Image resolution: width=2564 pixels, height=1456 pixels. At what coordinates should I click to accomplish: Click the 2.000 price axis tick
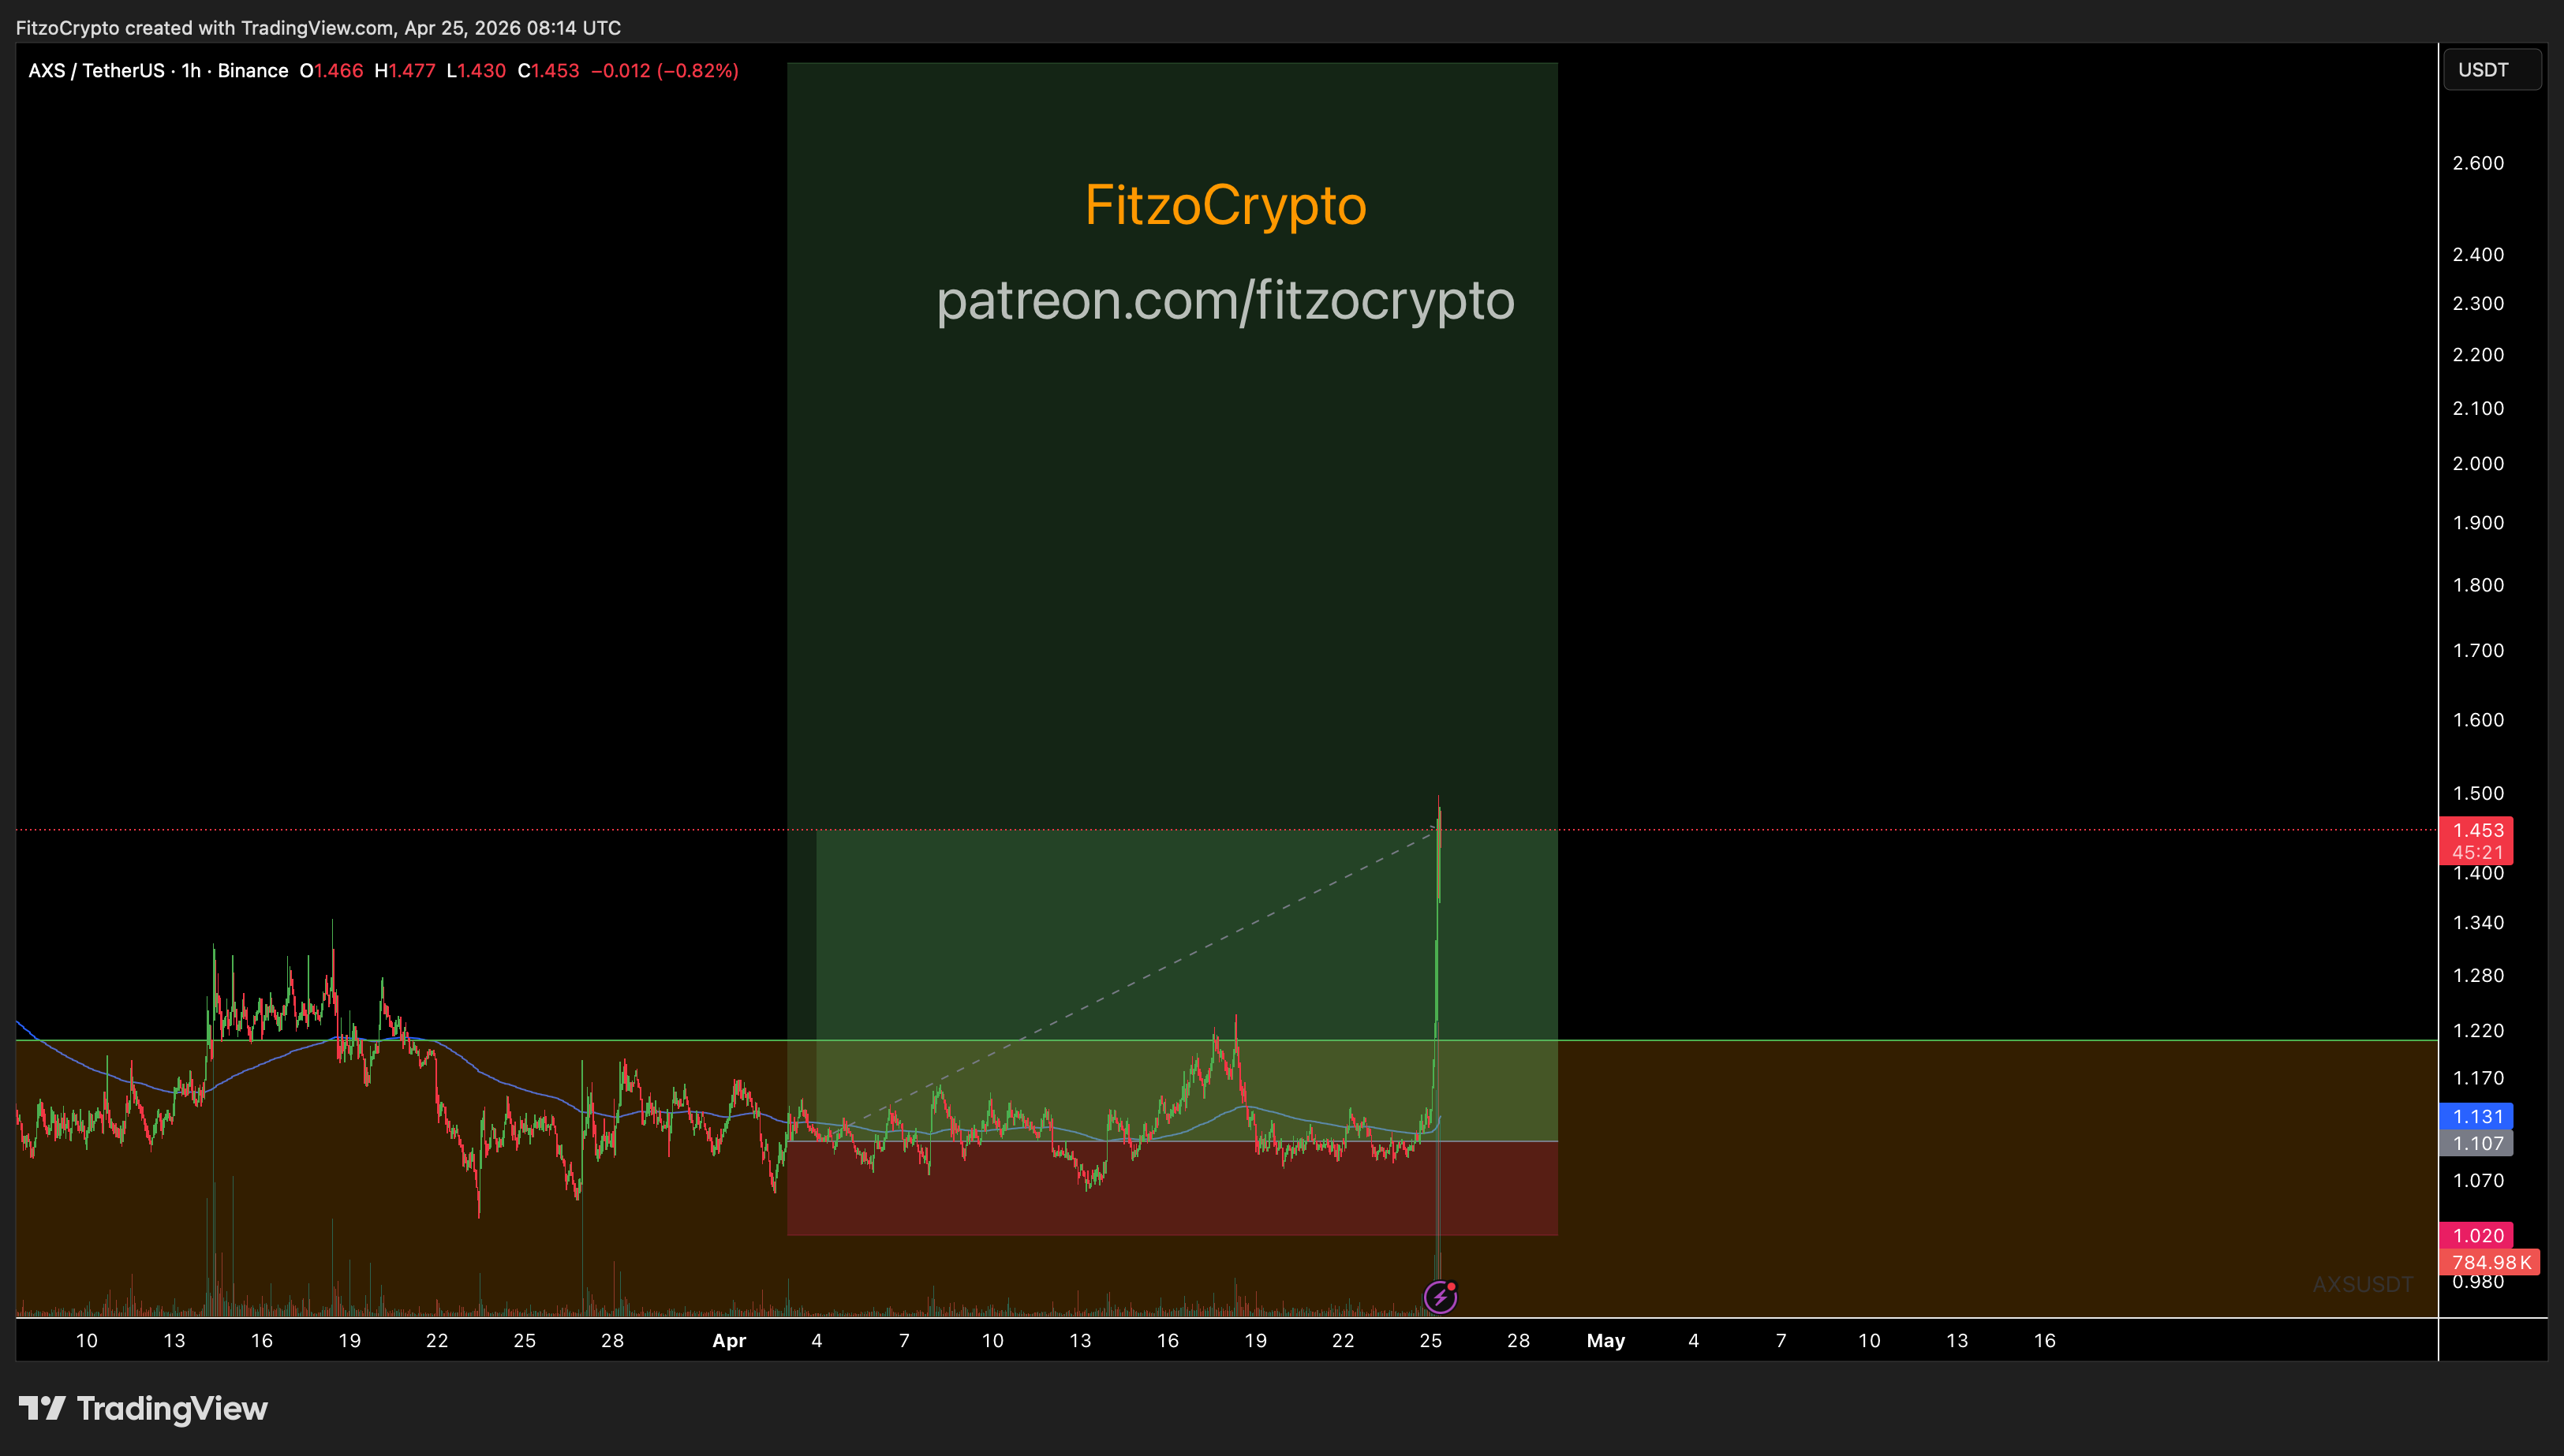2478,463
